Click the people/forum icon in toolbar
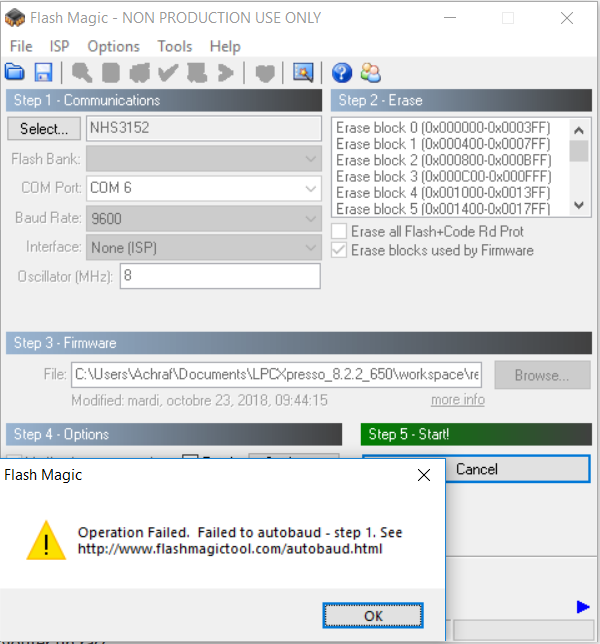Image resolution: width=600 pixels, height=644 pixels. pos(370,73)
